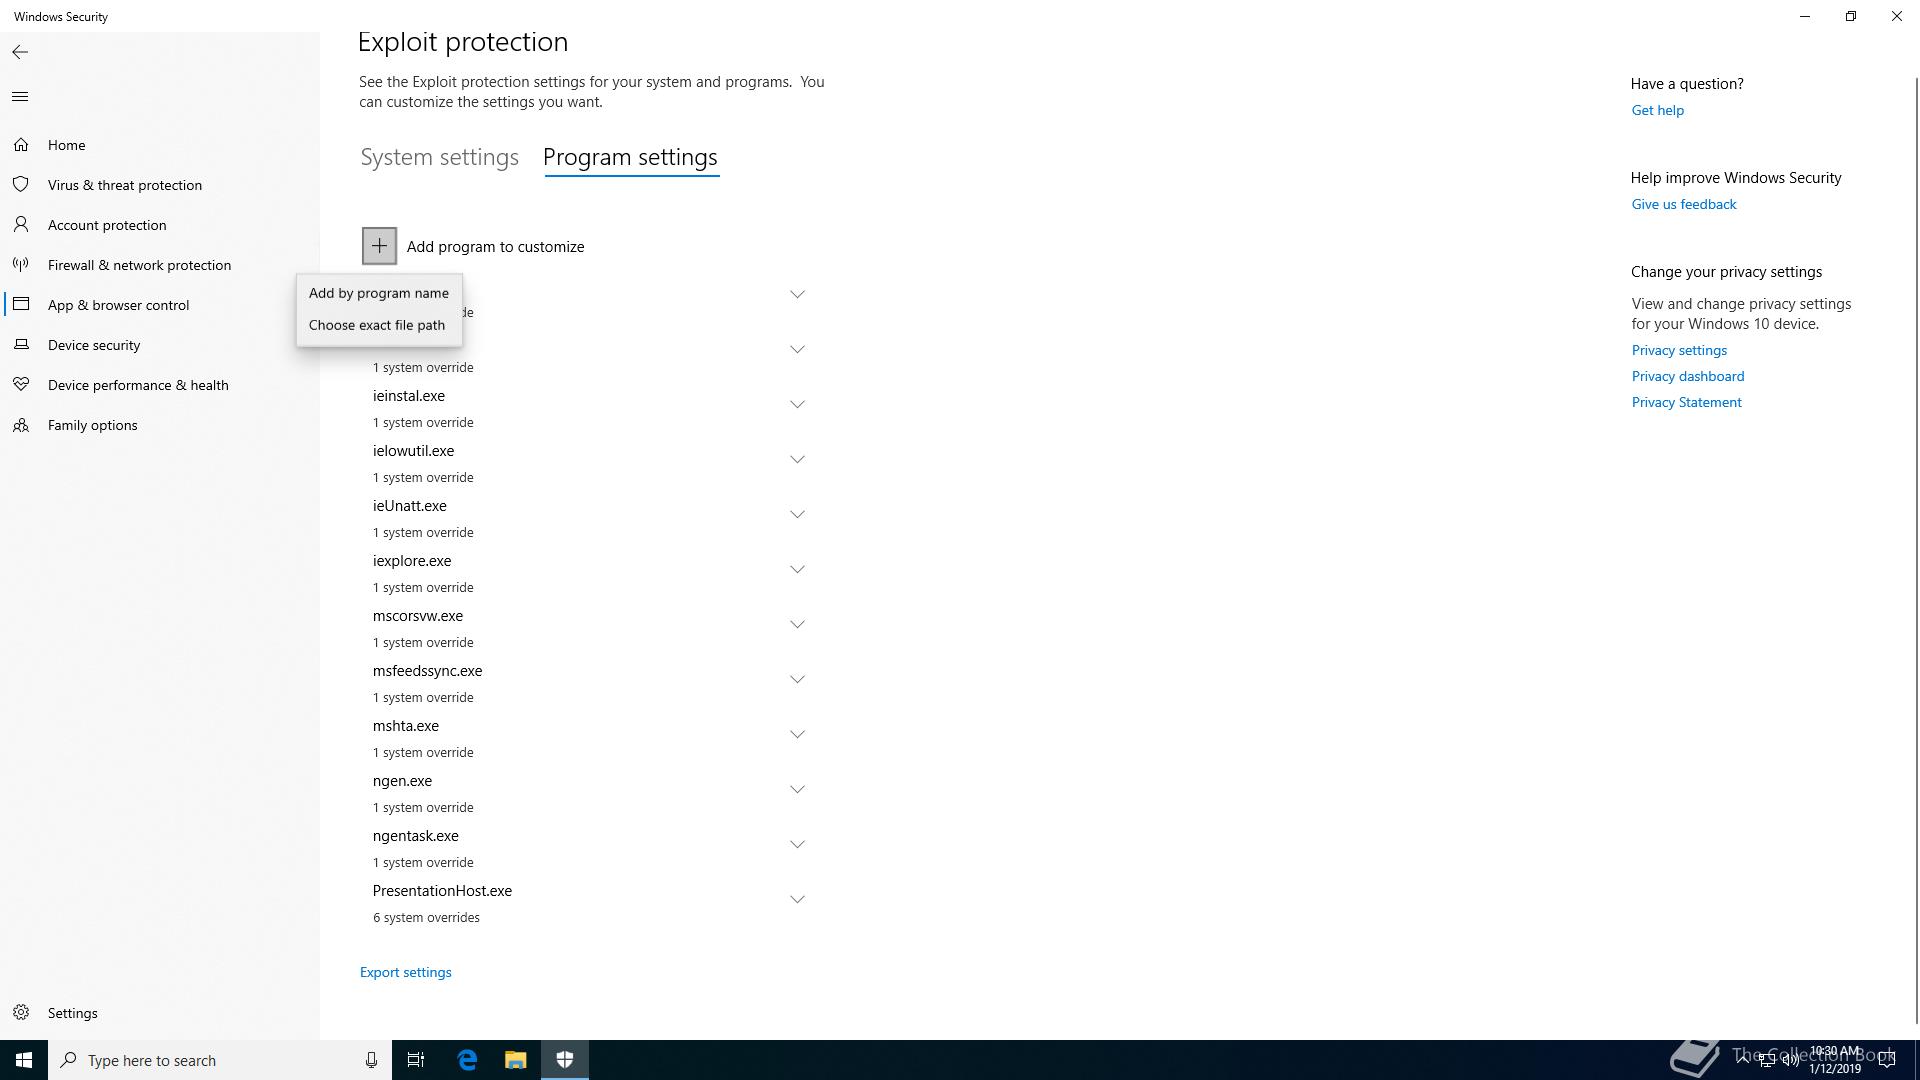Open Device performance & health heart icon
The width and height of the screenshot is (1920, 1080).
21,385
